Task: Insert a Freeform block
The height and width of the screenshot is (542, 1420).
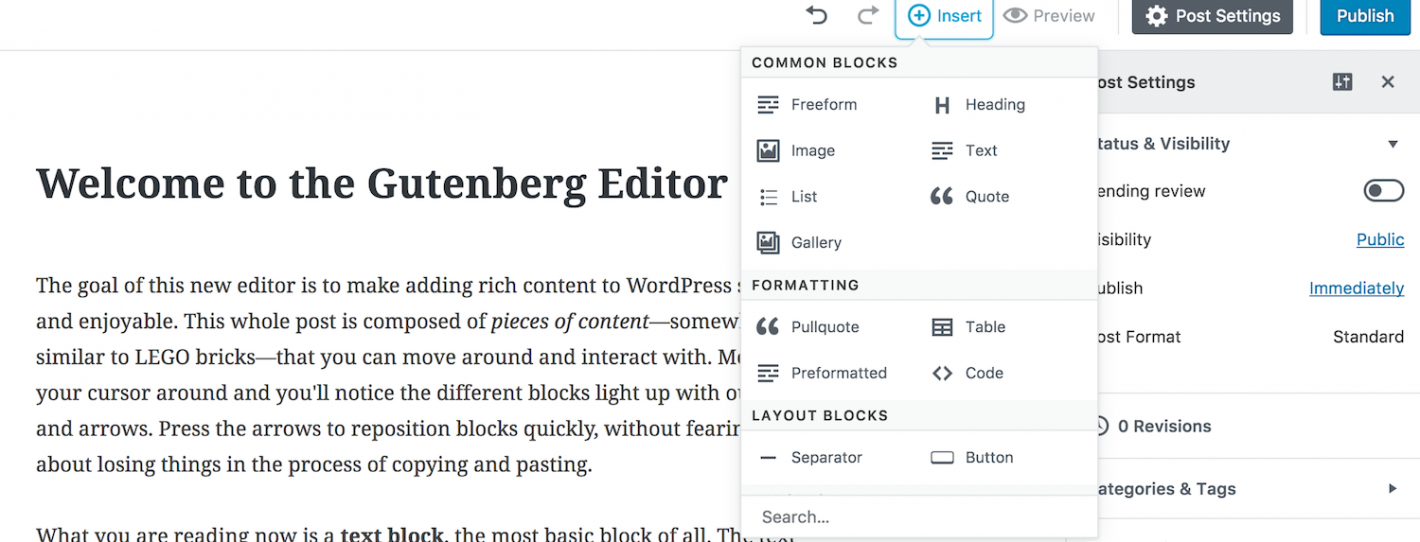Action: pos(808,104)
